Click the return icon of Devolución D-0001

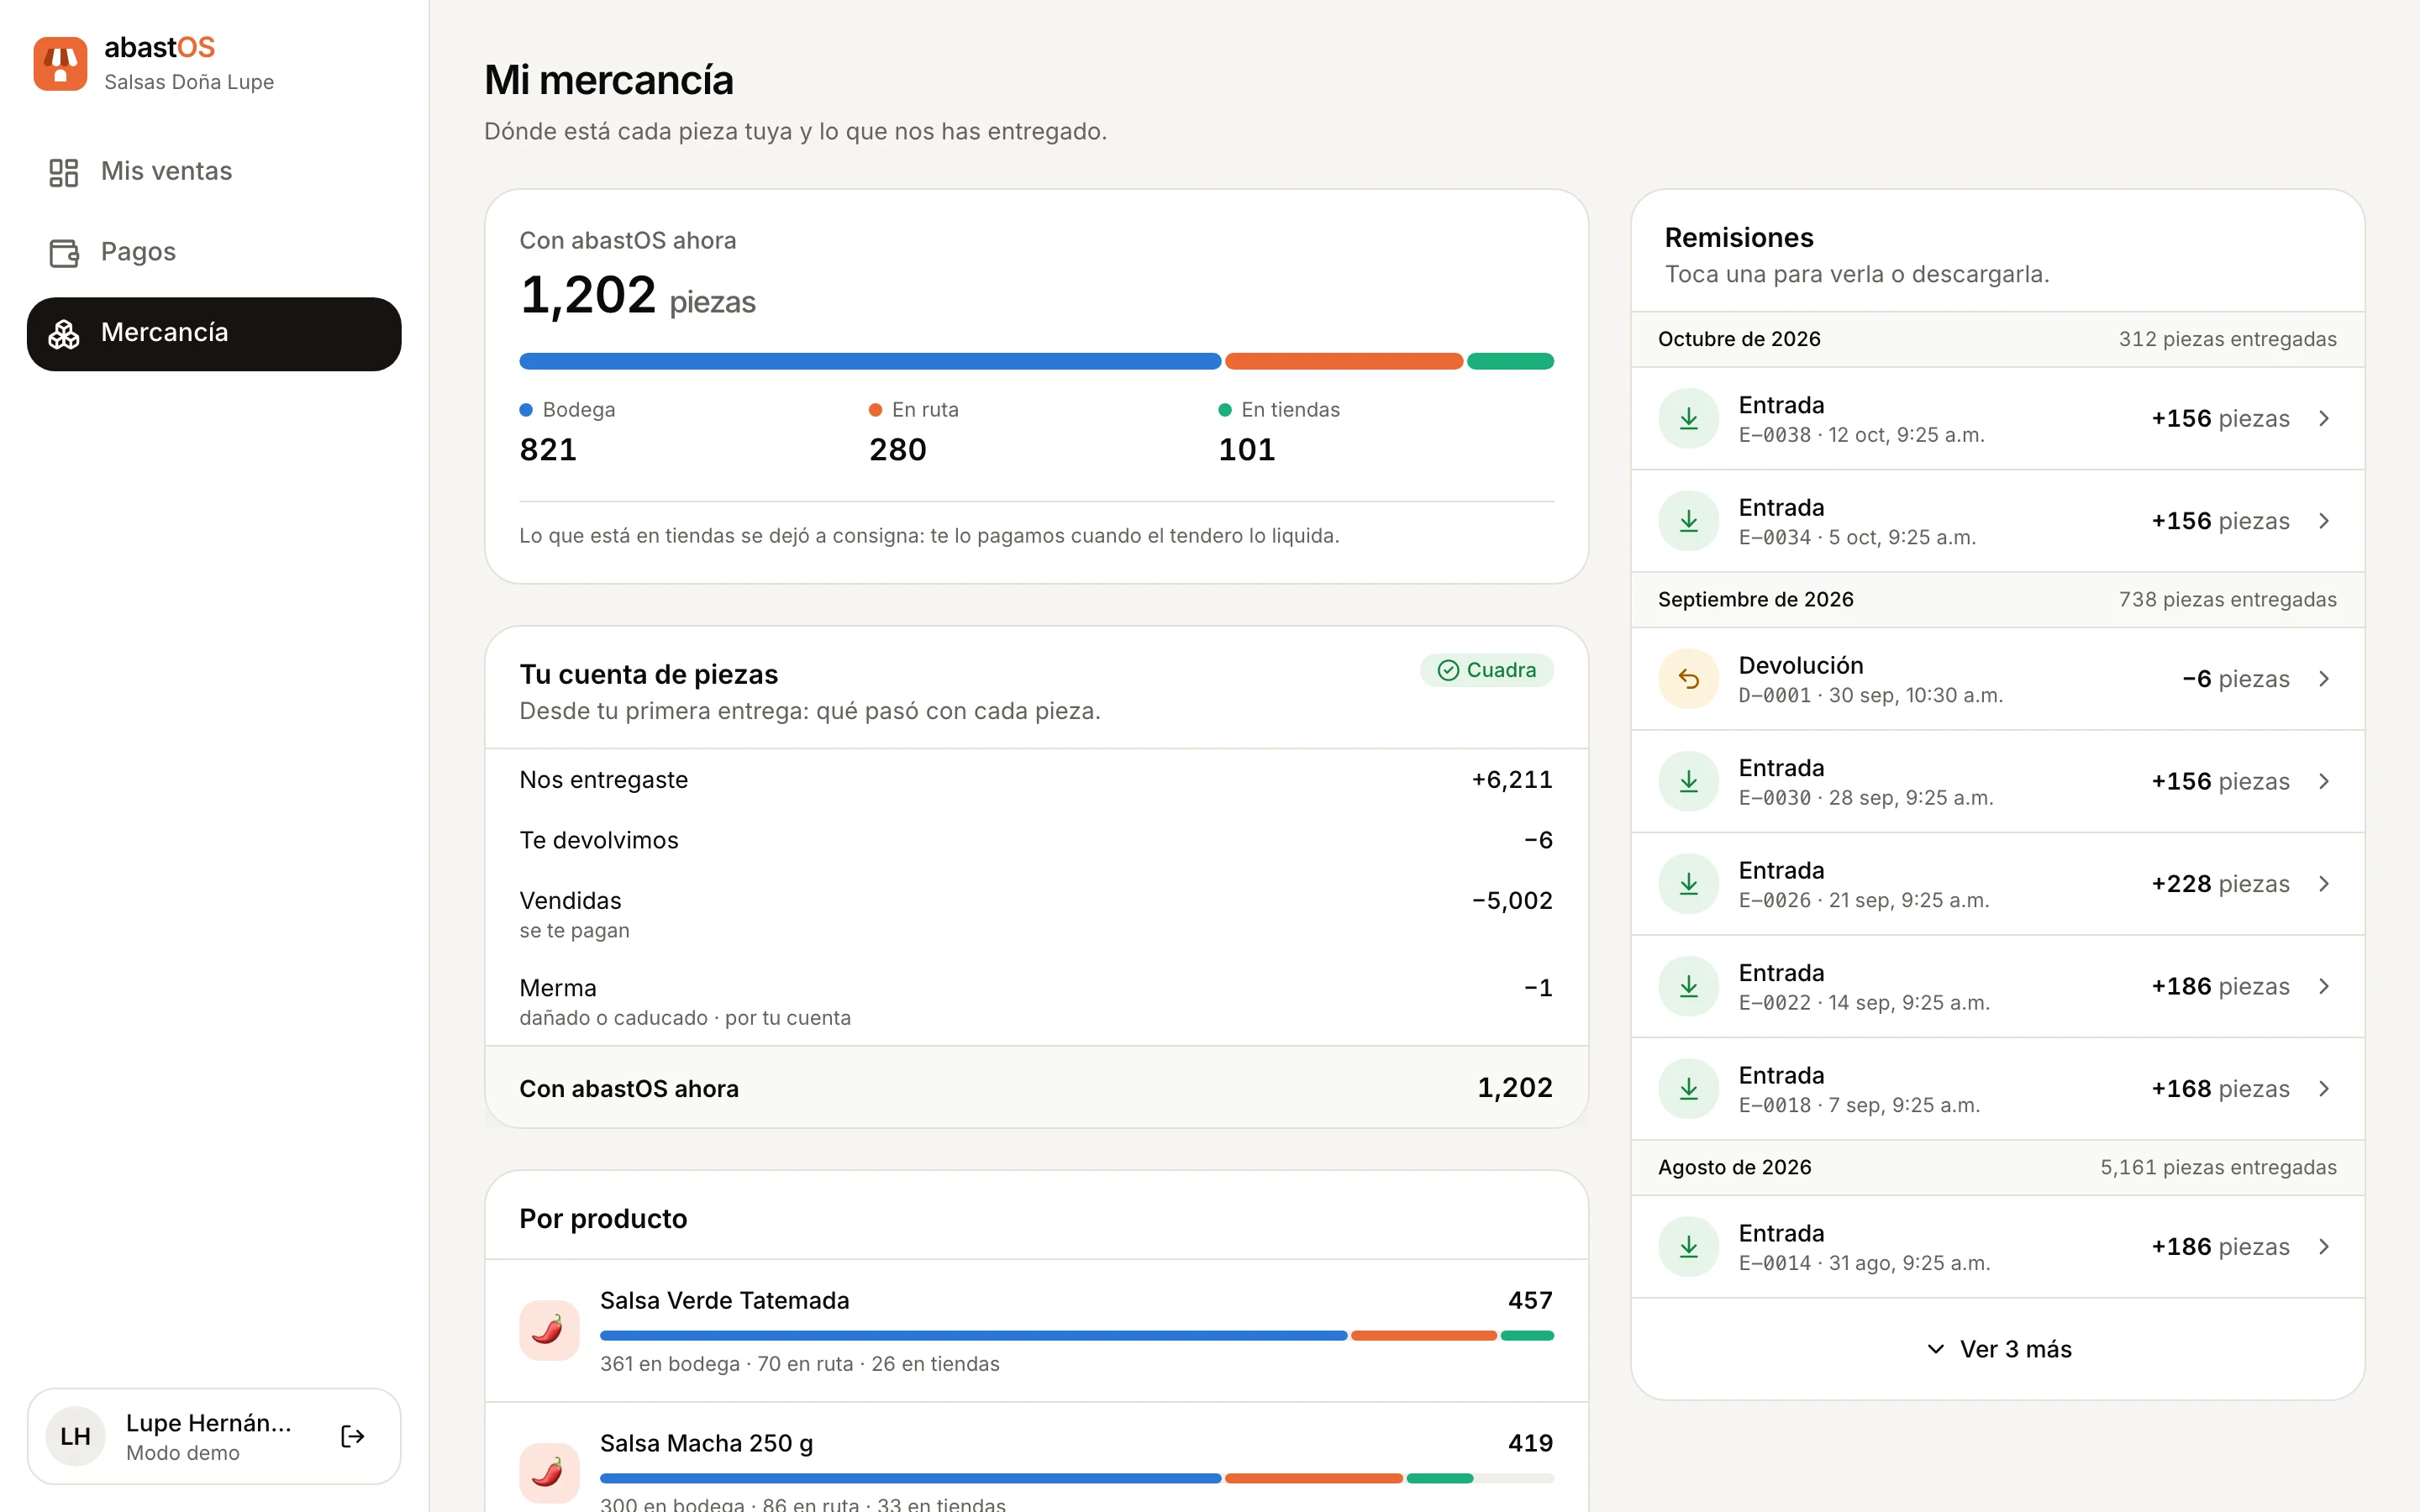tap(1688, 679)
